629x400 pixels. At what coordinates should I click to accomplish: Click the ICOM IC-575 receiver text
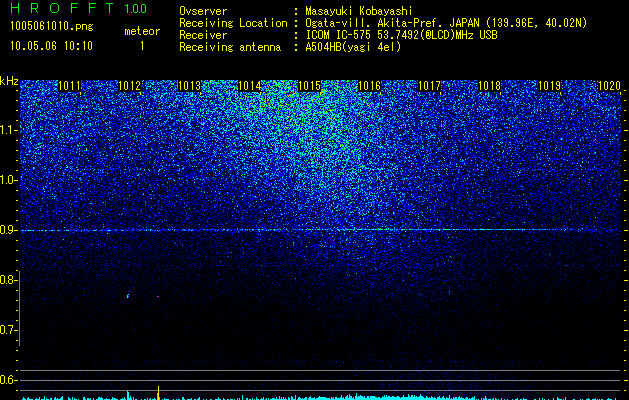(402, 35)
